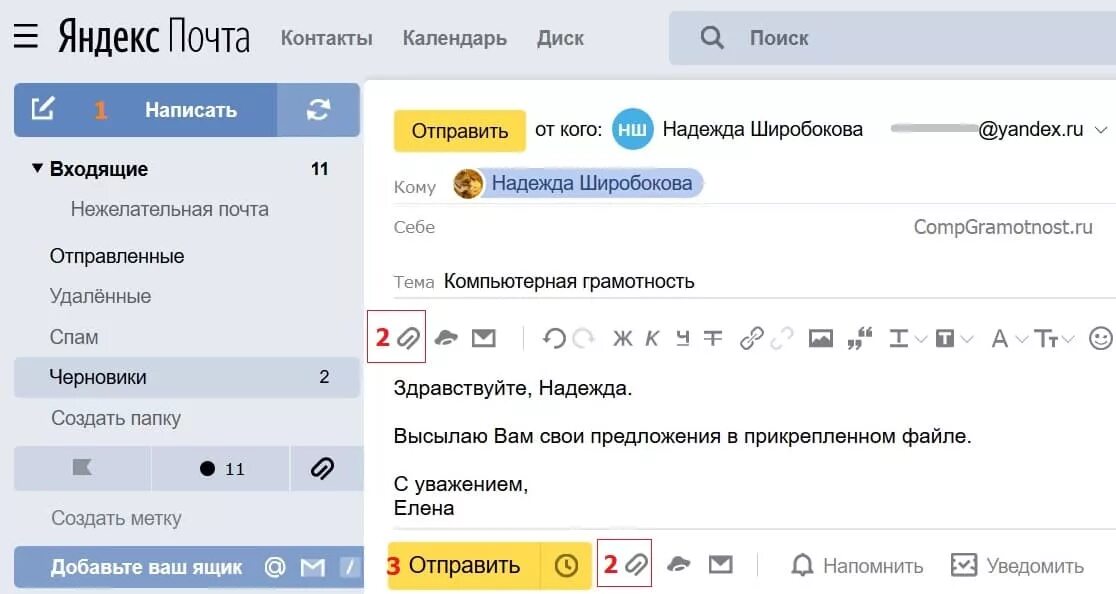Apply quote formatting
Screen dimensions: 1116x594
860,339
